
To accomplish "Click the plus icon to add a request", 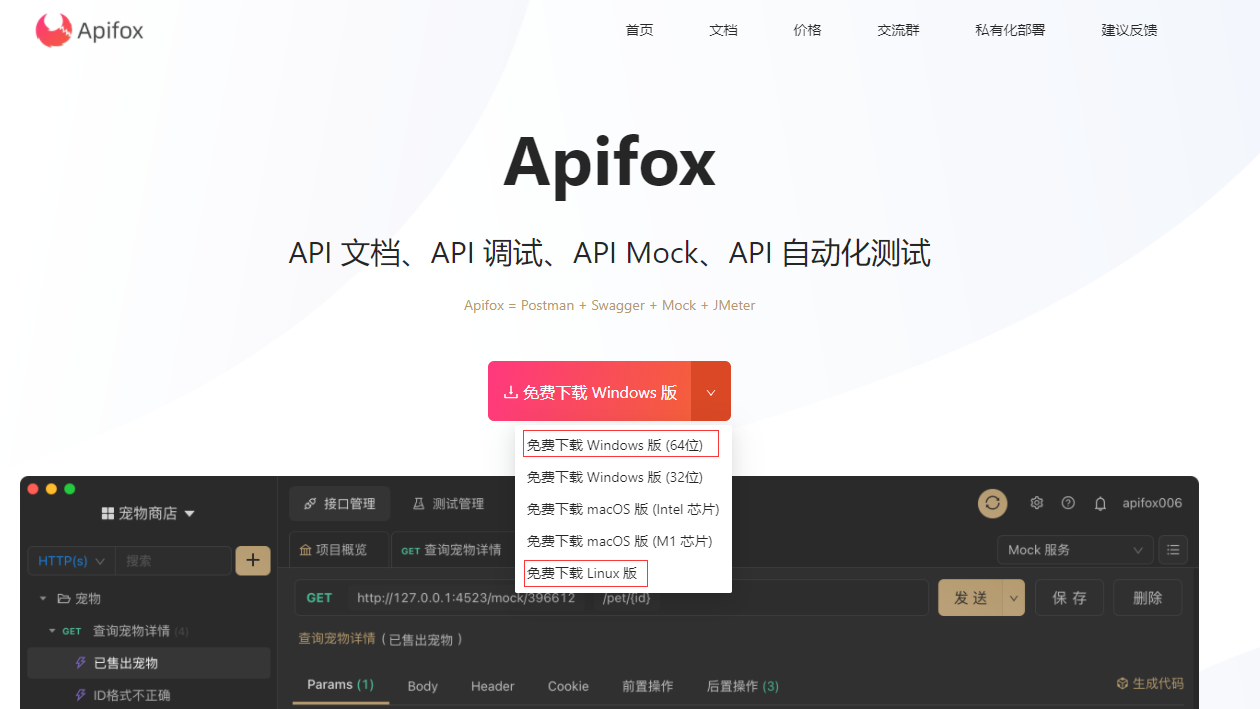I will tap(253, 560).
